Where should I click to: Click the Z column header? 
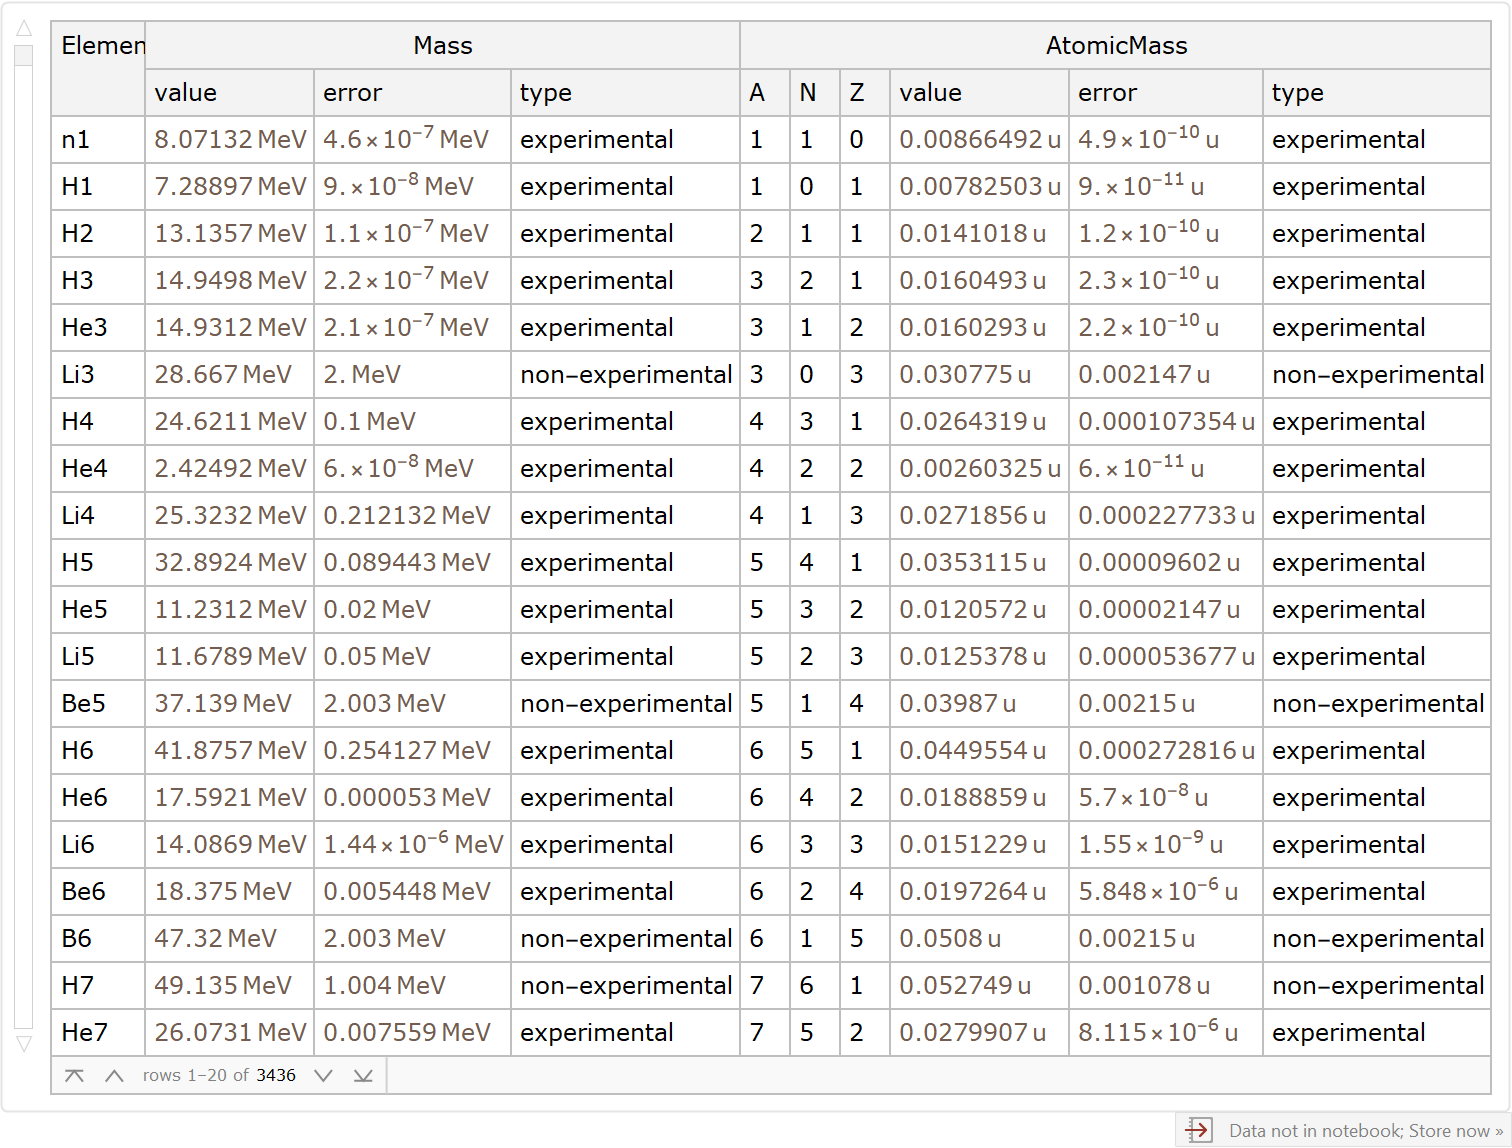point(857,93)
